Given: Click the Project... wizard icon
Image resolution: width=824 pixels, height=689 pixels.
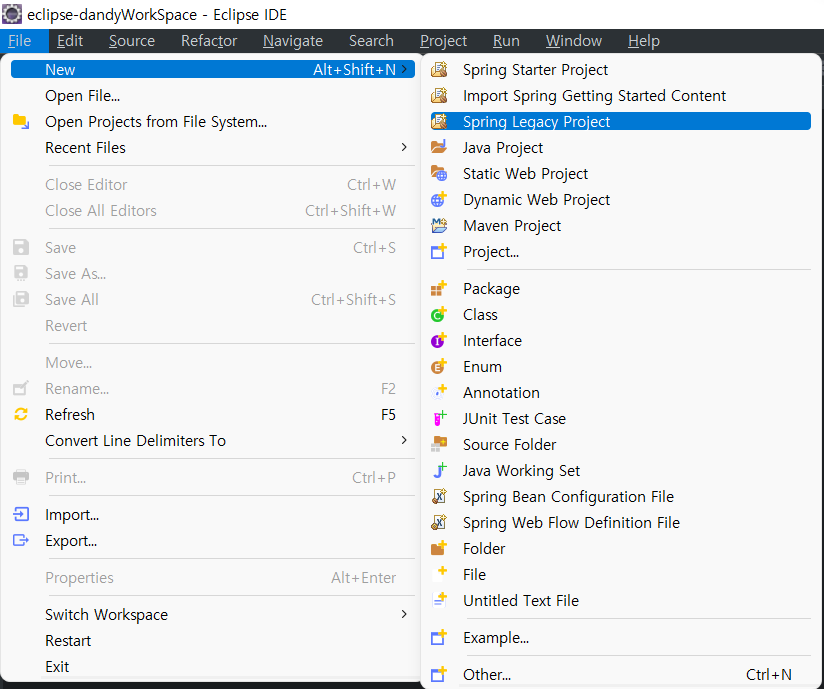Looking at the screenshot, I should [x=439, y=251].
